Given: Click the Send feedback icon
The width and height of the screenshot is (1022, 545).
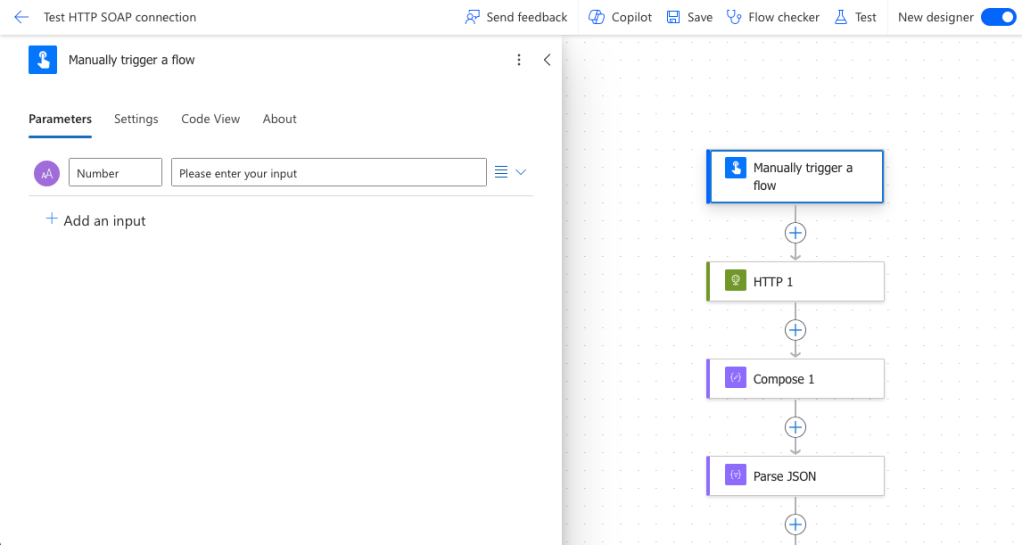Looking at the screenshot, I should [x=473, y=17].
